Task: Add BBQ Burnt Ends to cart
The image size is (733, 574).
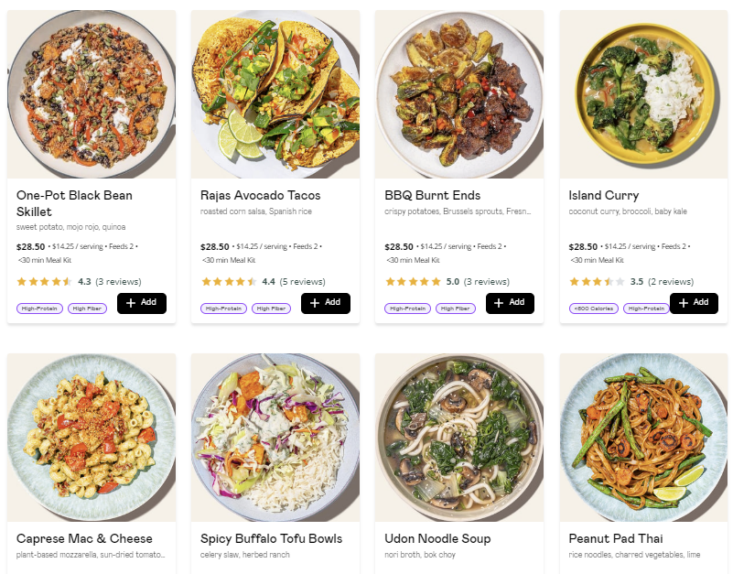Action: (x=510, y=303)
